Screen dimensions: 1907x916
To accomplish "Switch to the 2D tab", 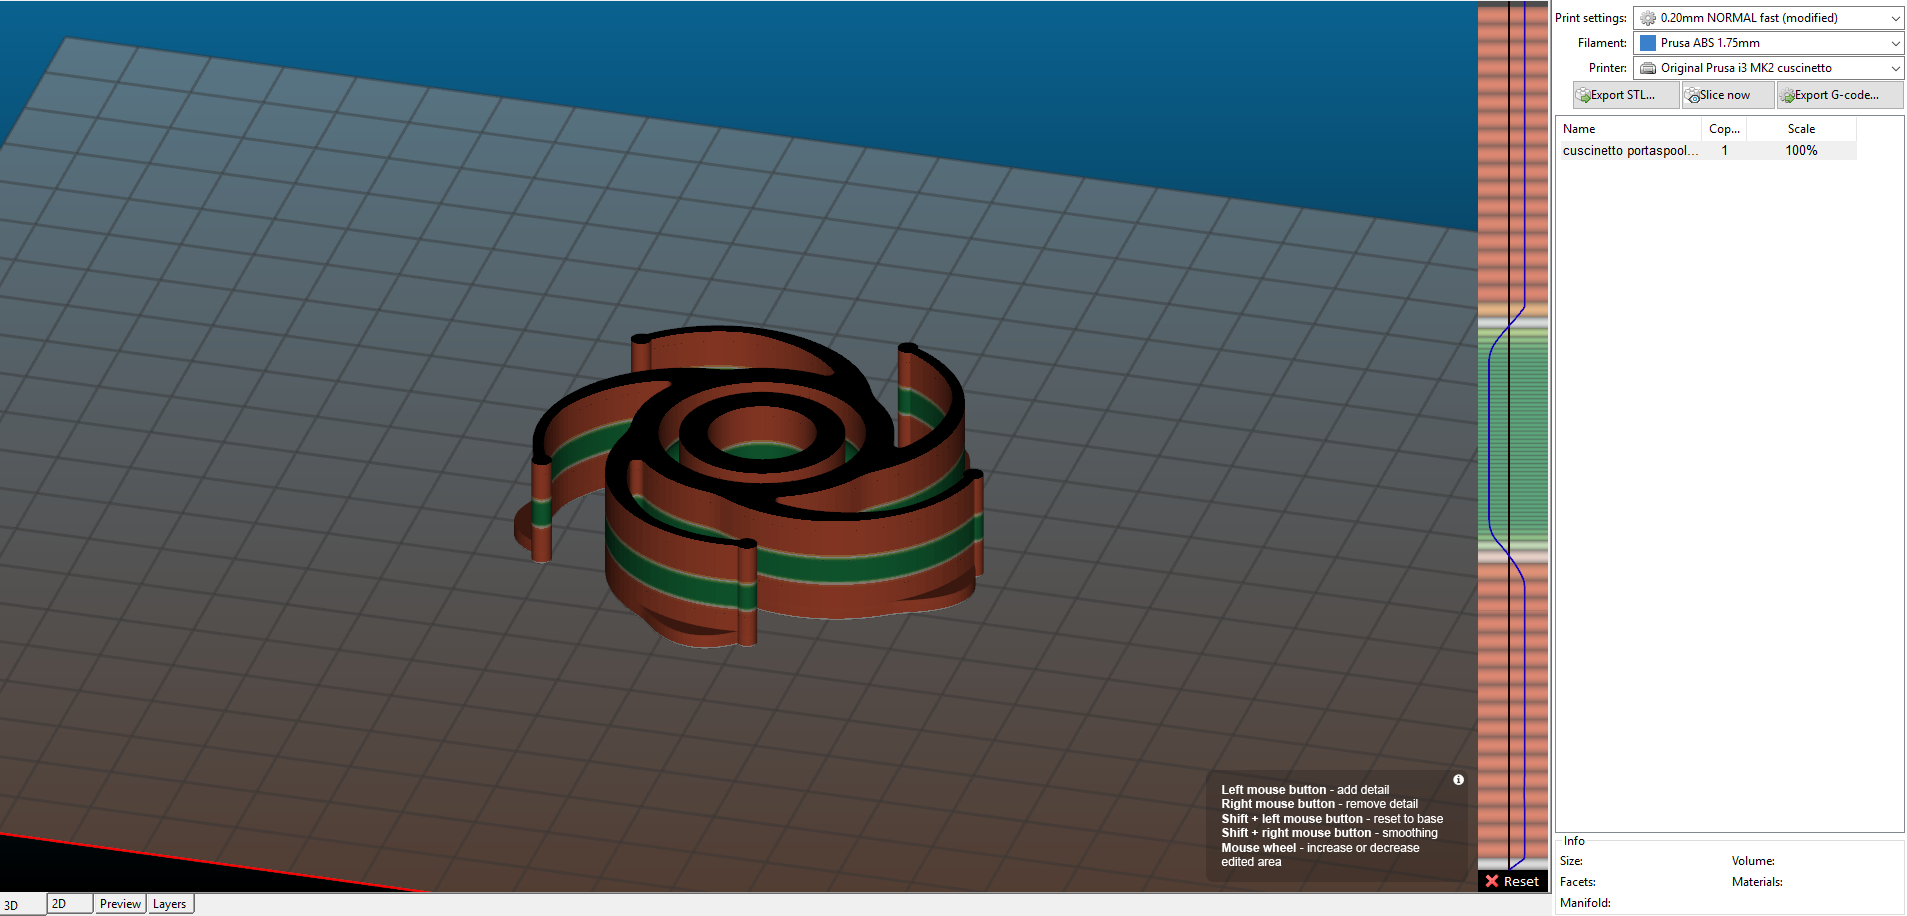I will pos(70,904).
